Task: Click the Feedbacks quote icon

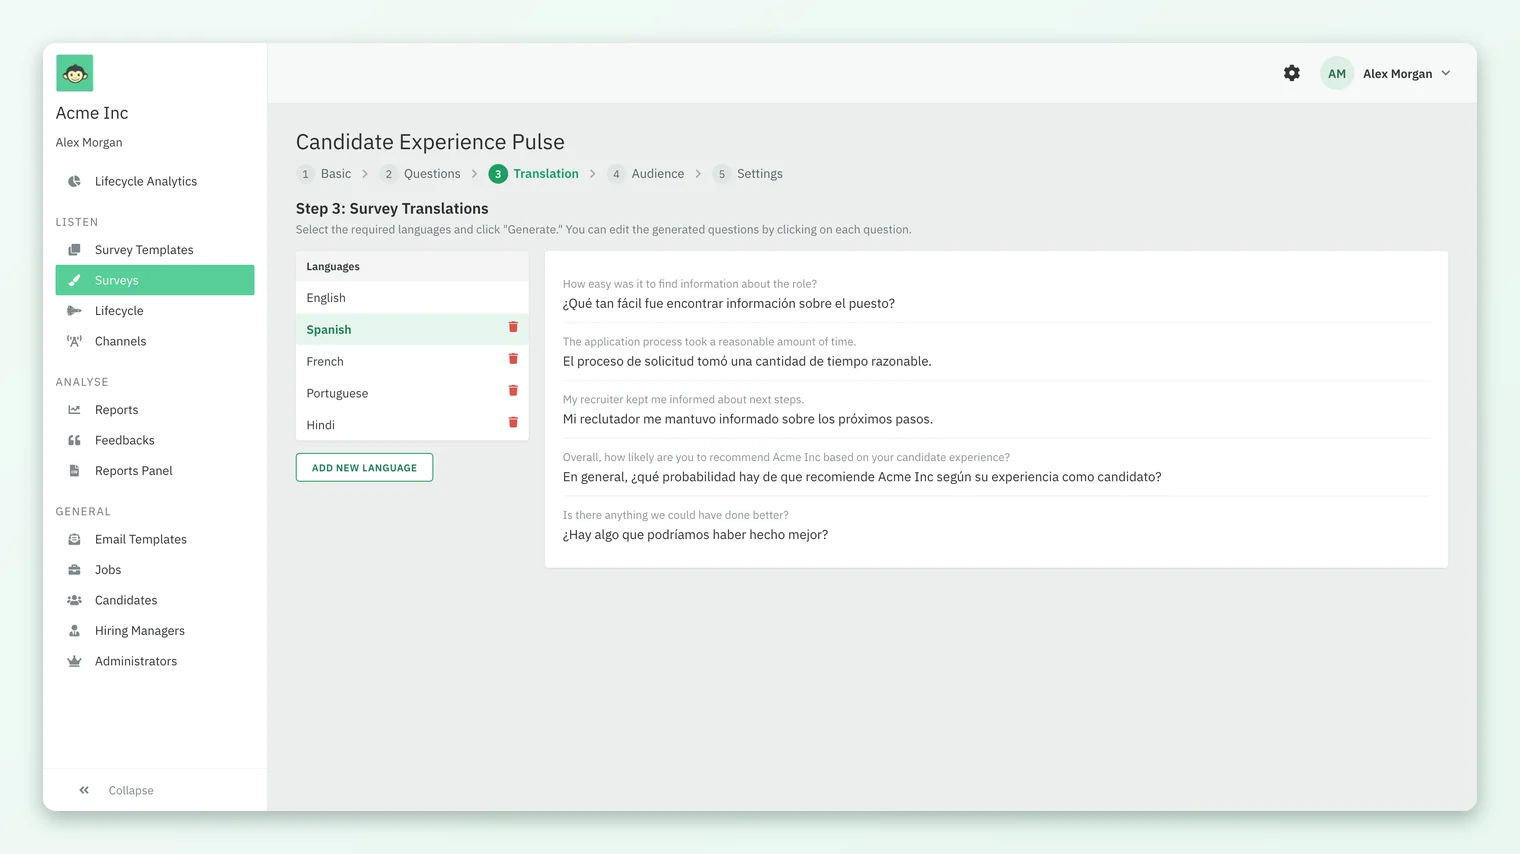Action: tap(74, 440)
